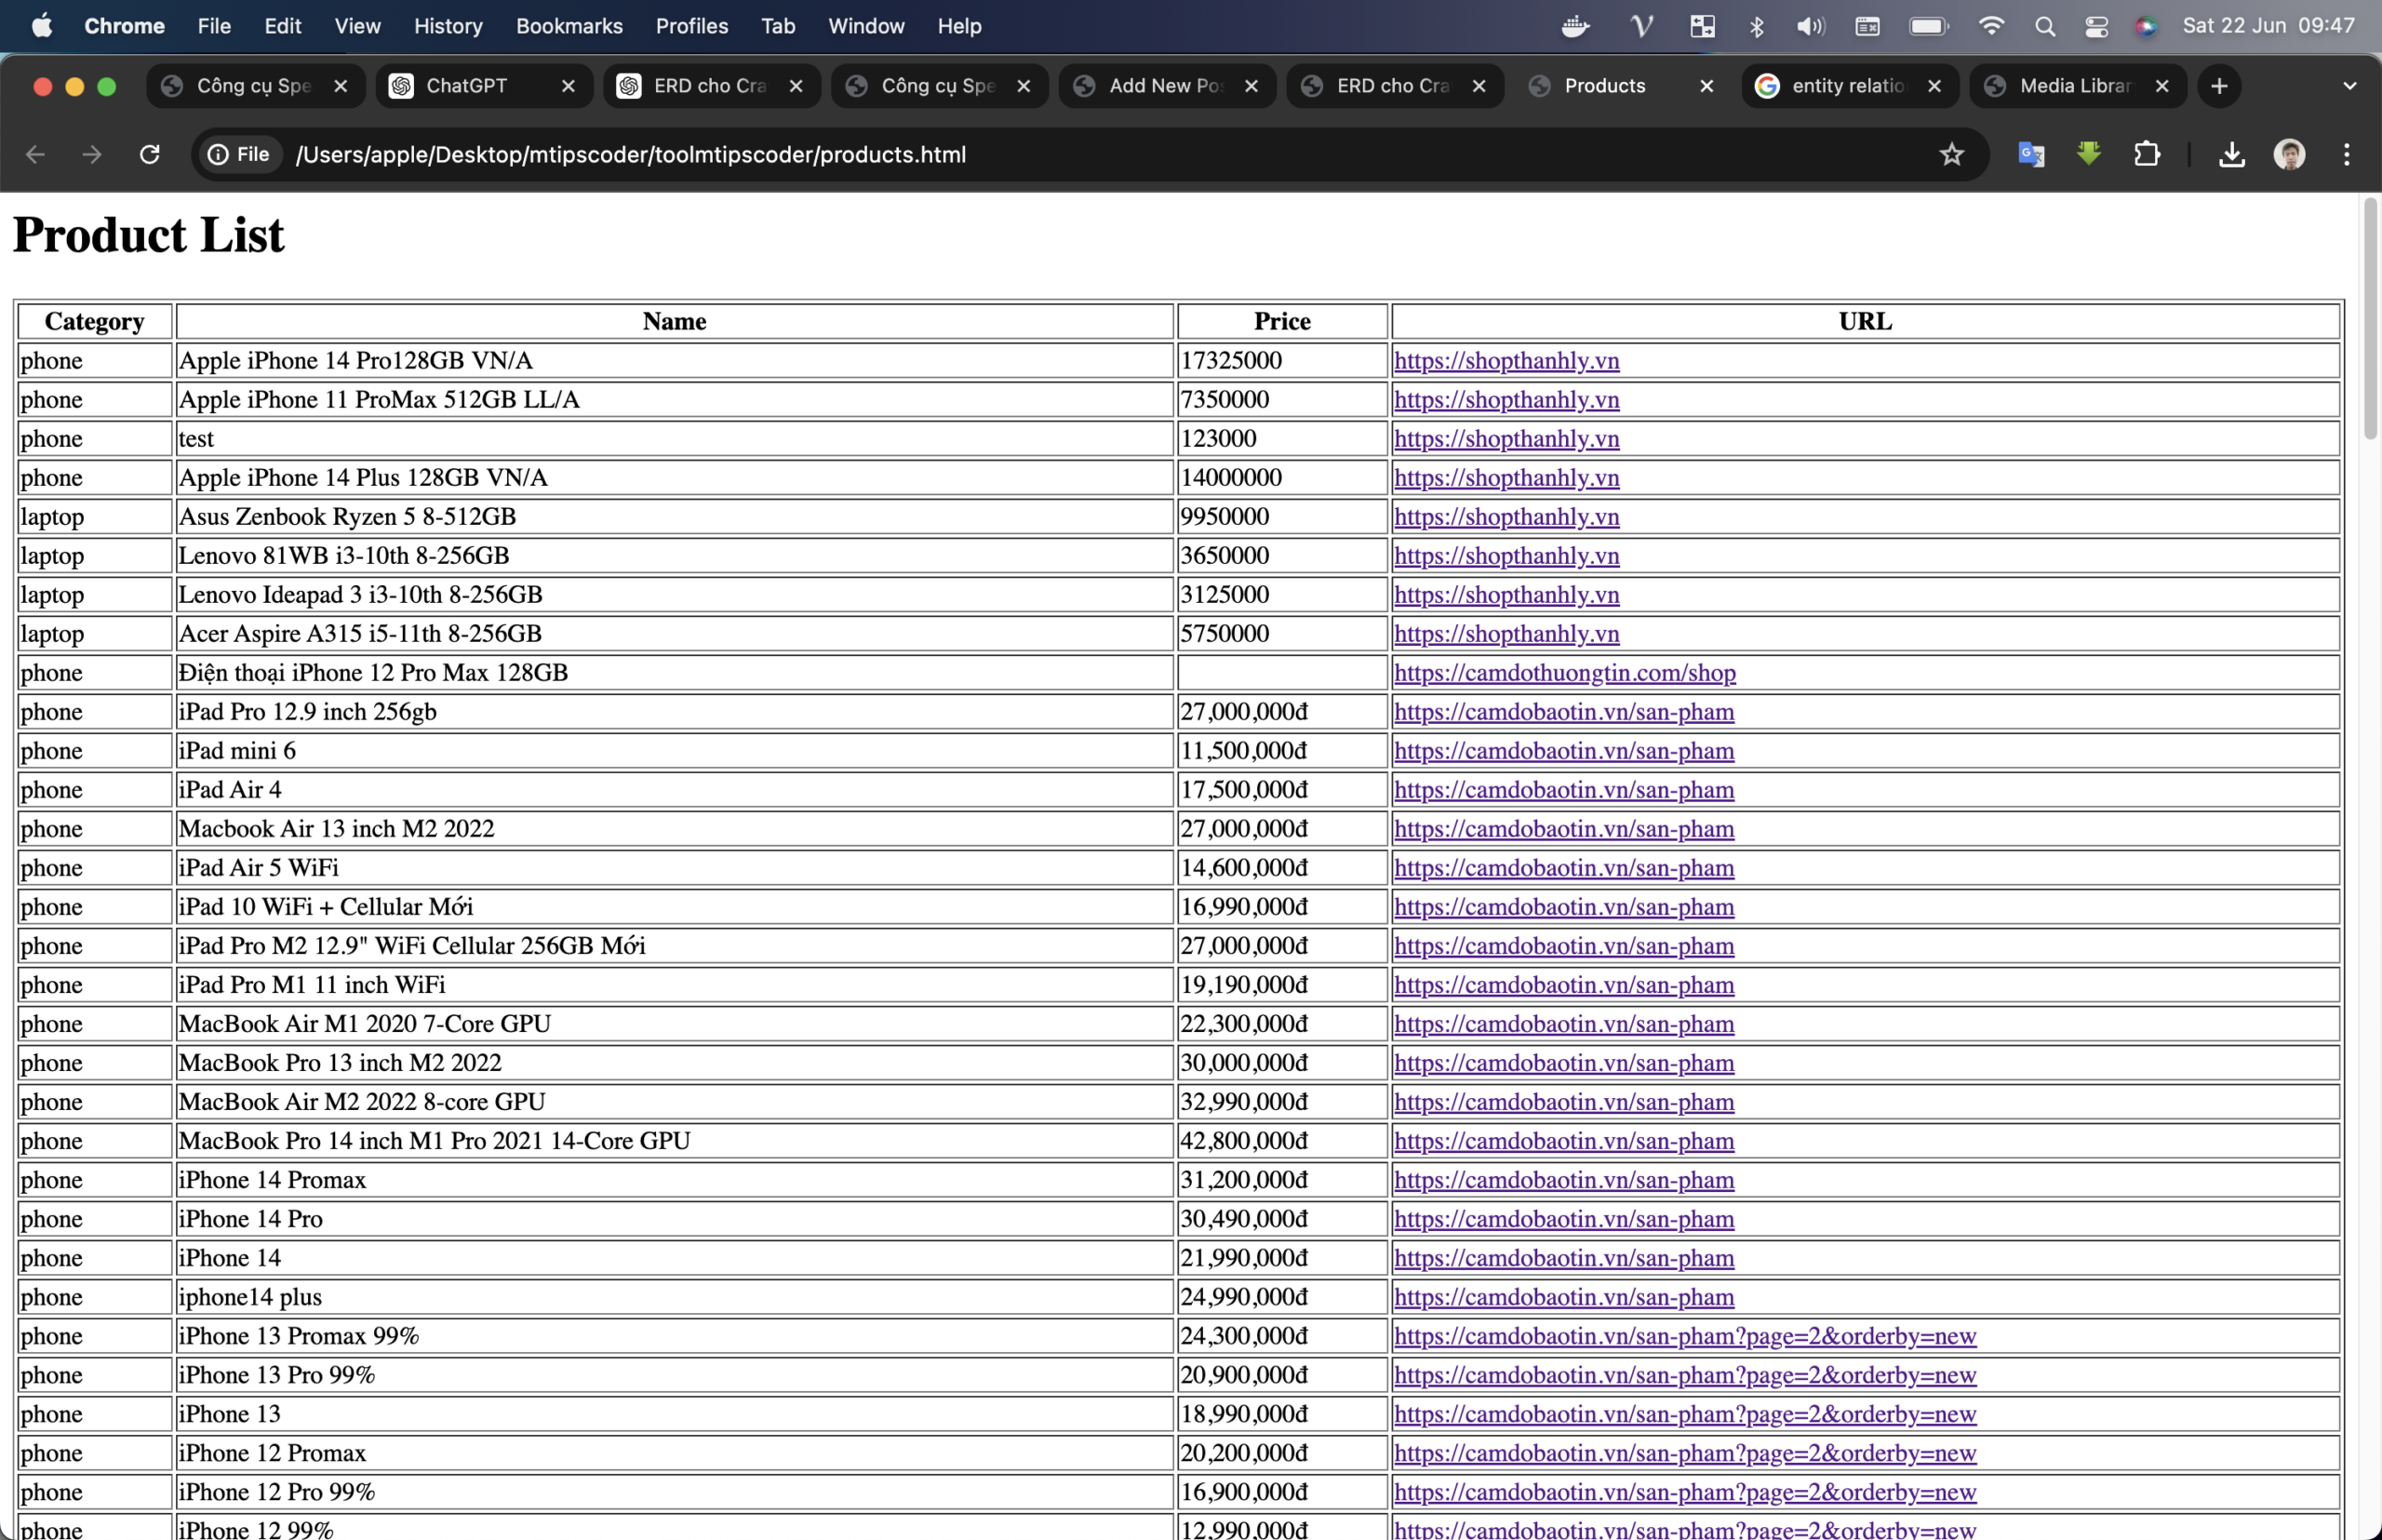Open page=2 link for iPhone 12 Promax
The image size is (2382, 1540).
pyautogui.click(x=1685, y=1452)
